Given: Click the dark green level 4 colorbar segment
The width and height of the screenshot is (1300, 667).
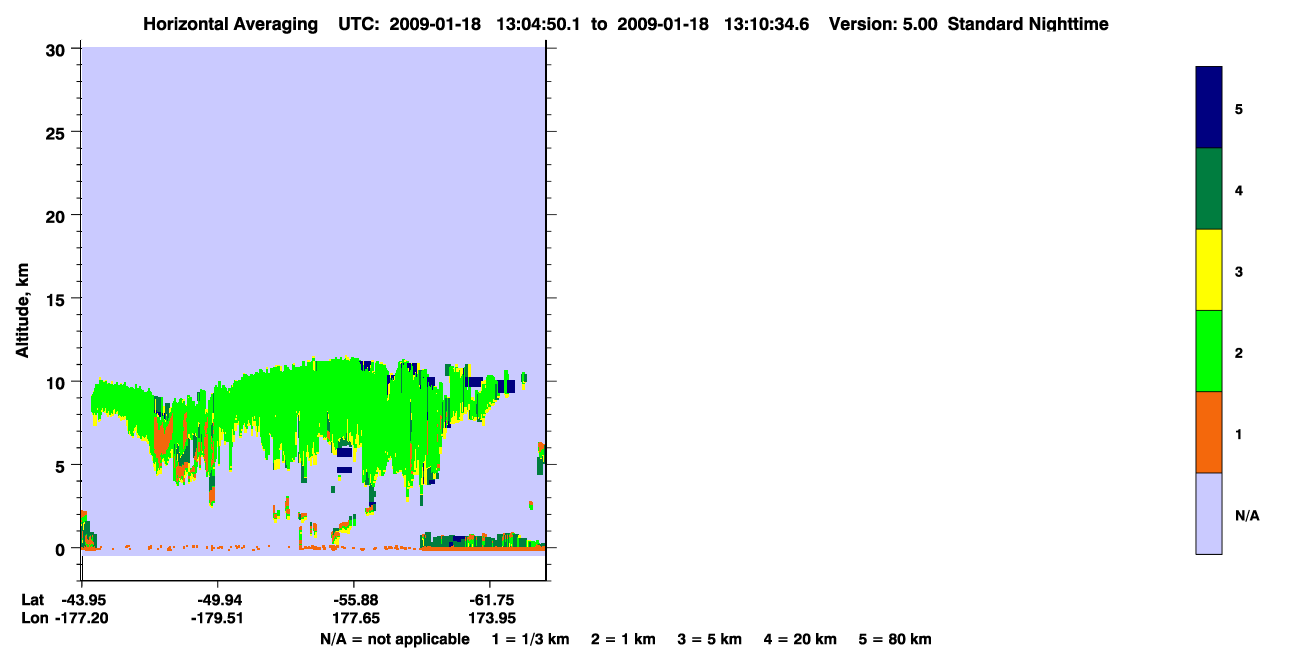Looking at the screenshot, I should 1209,189.
